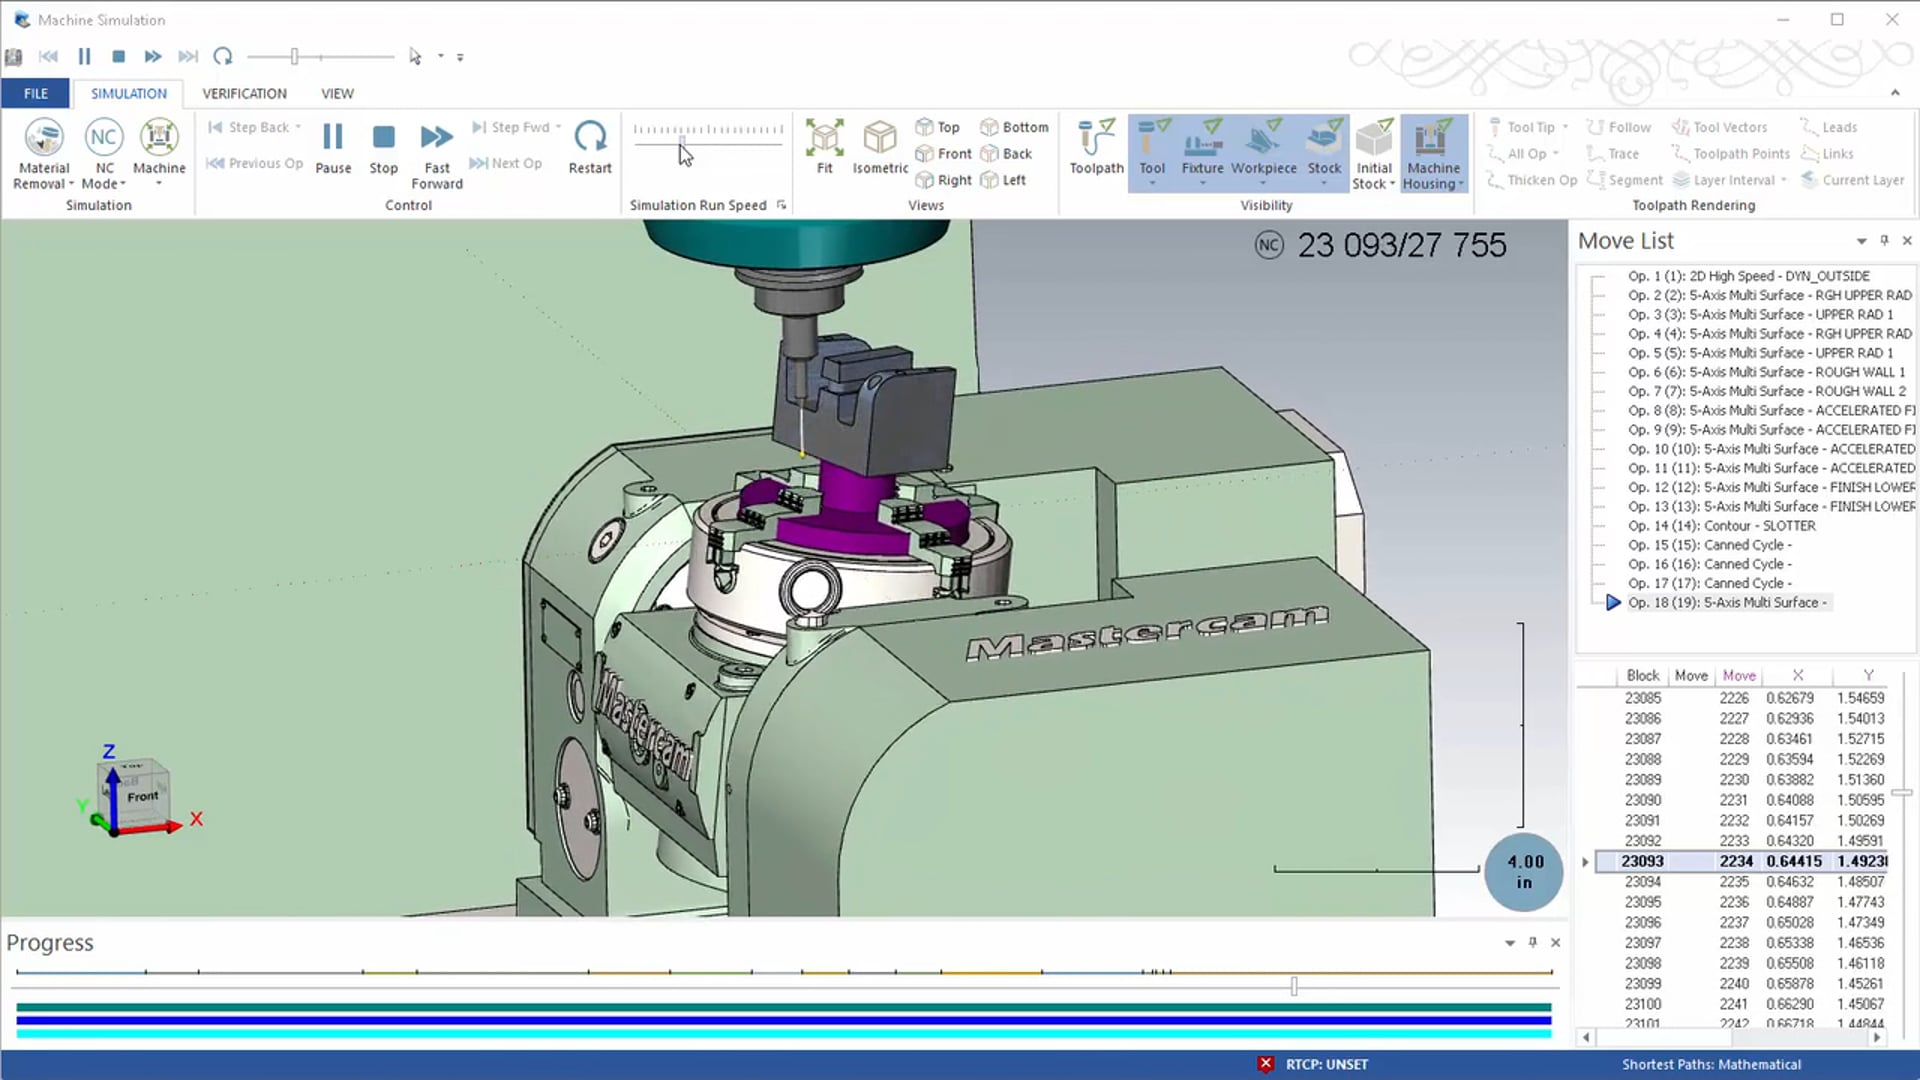
Task: Open the VERIFICATION ribbon tab
Action: [x=244, y=93]
